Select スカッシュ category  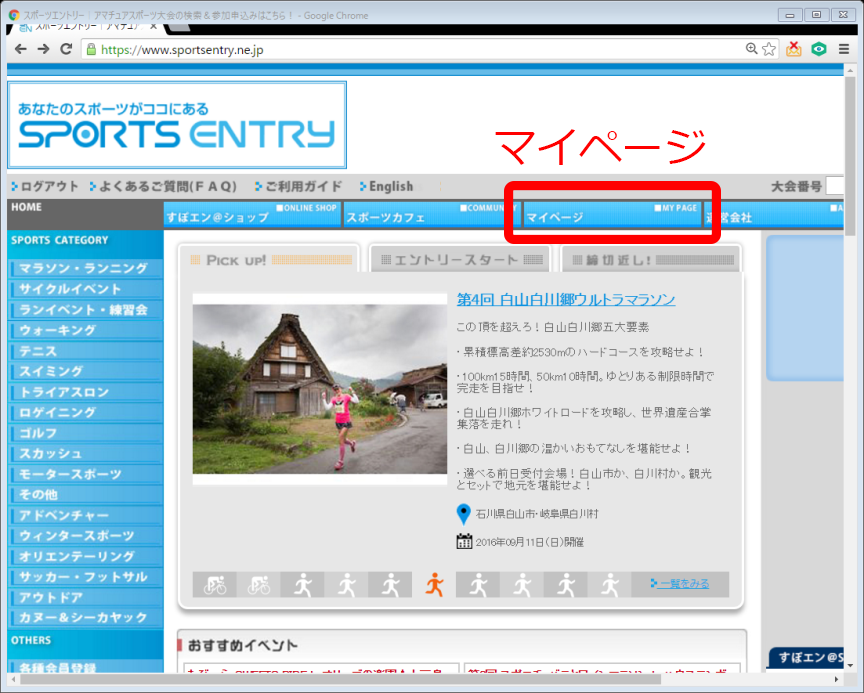pyautogui.click(x=85, y=453)
